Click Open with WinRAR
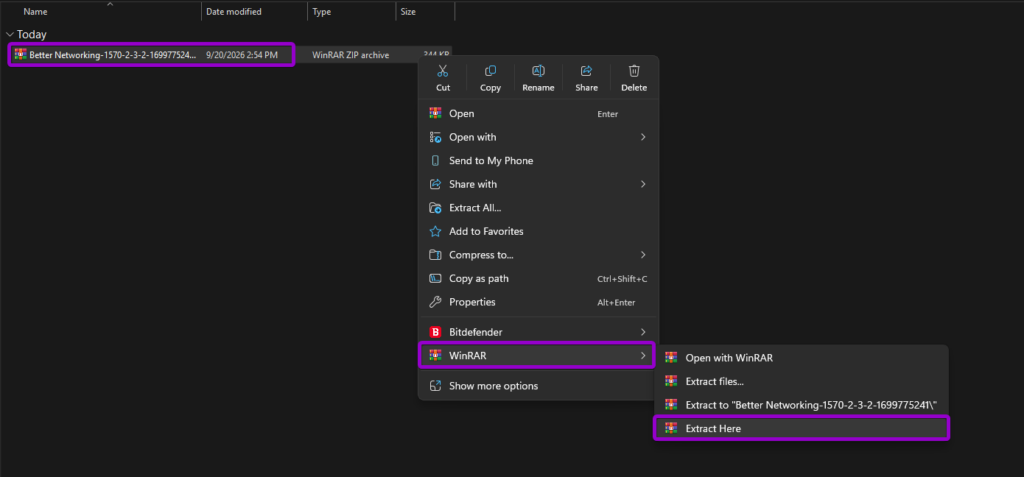The height and width of the screenshot is (477, 1024). pyautogui.click(x=801, y=357)
